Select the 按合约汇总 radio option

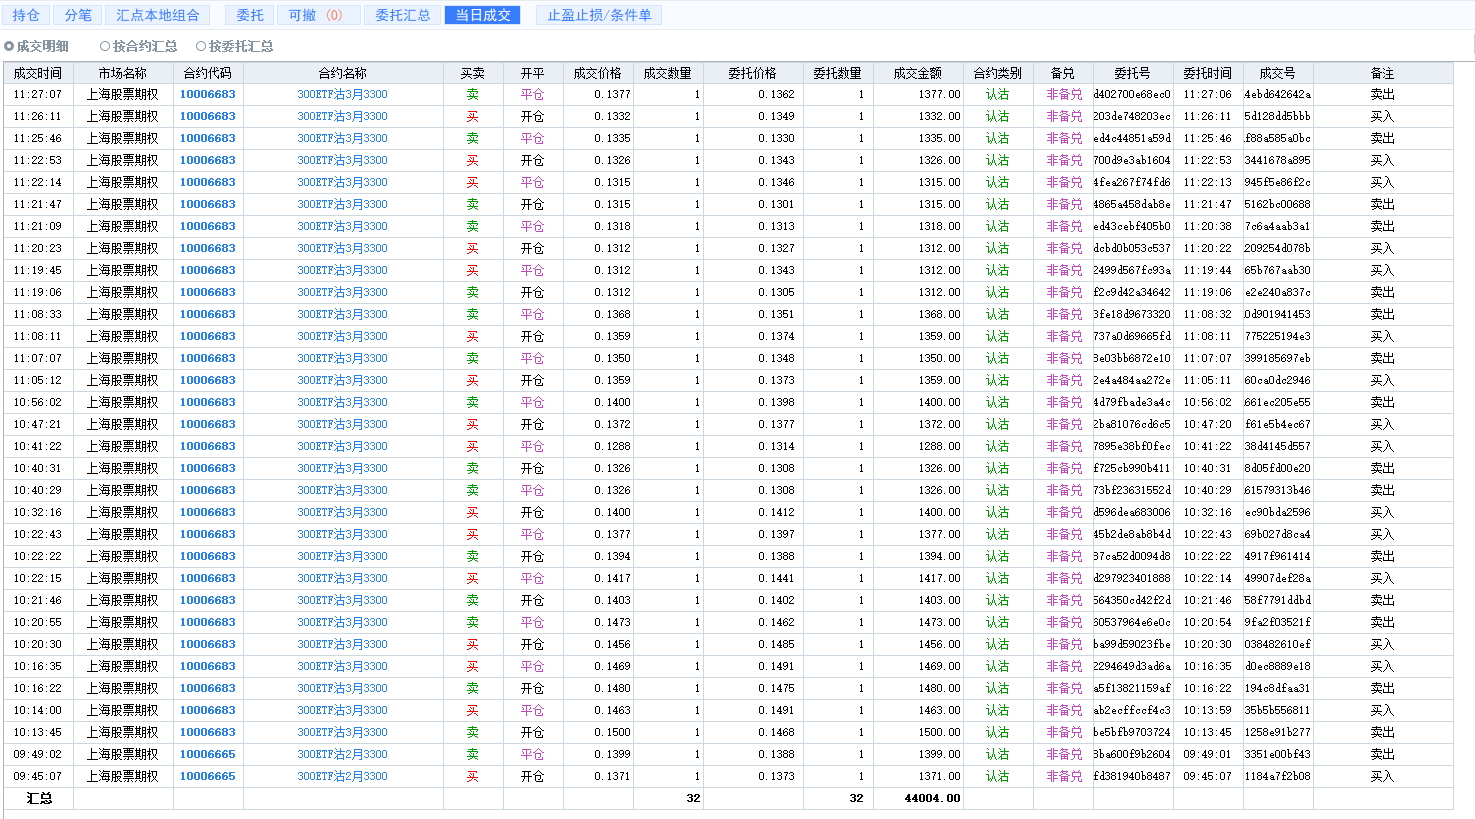point(138,46)
